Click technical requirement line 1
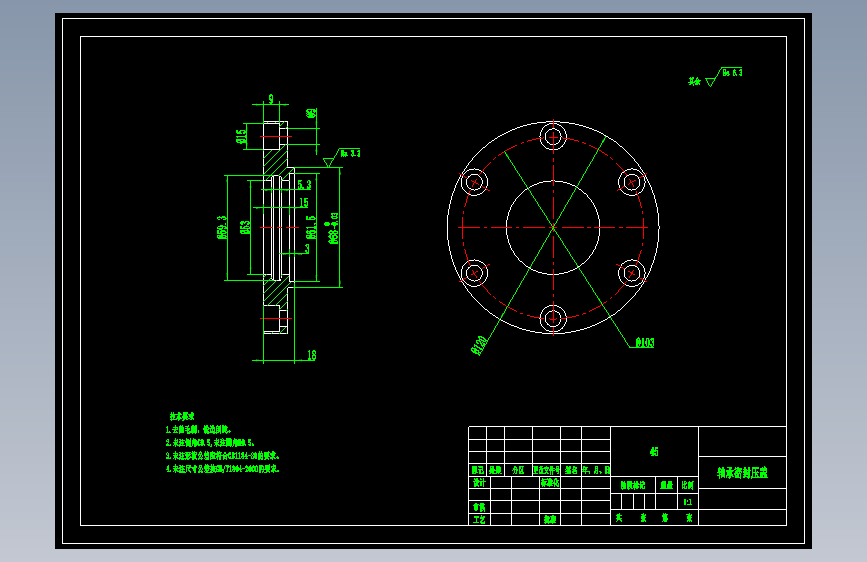 click(x=199, y=429)
